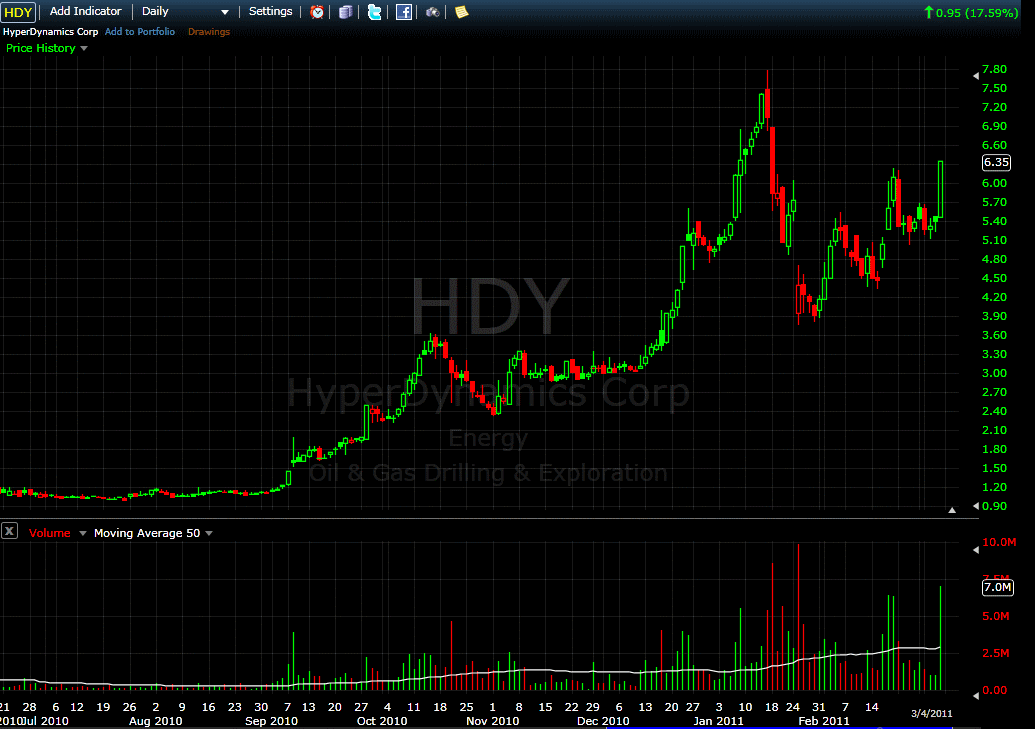The image size is (1035, 729).
Task: Click the green 0.95 (17.59%) price change
Action: (x=971, y=13)
